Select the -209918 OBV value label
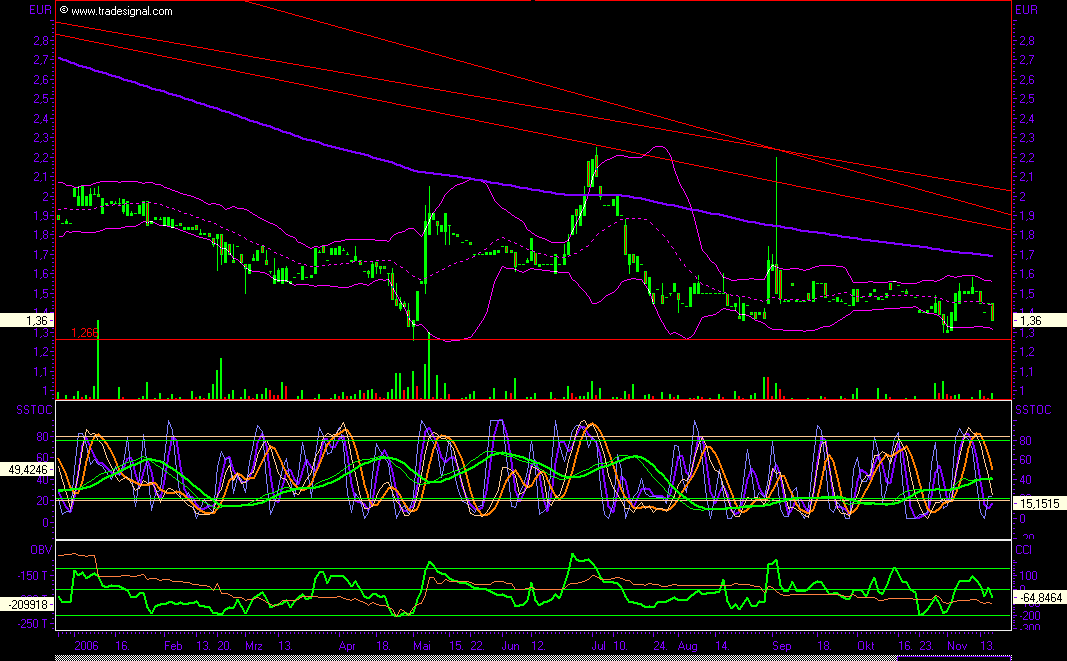 coord(27,604)
